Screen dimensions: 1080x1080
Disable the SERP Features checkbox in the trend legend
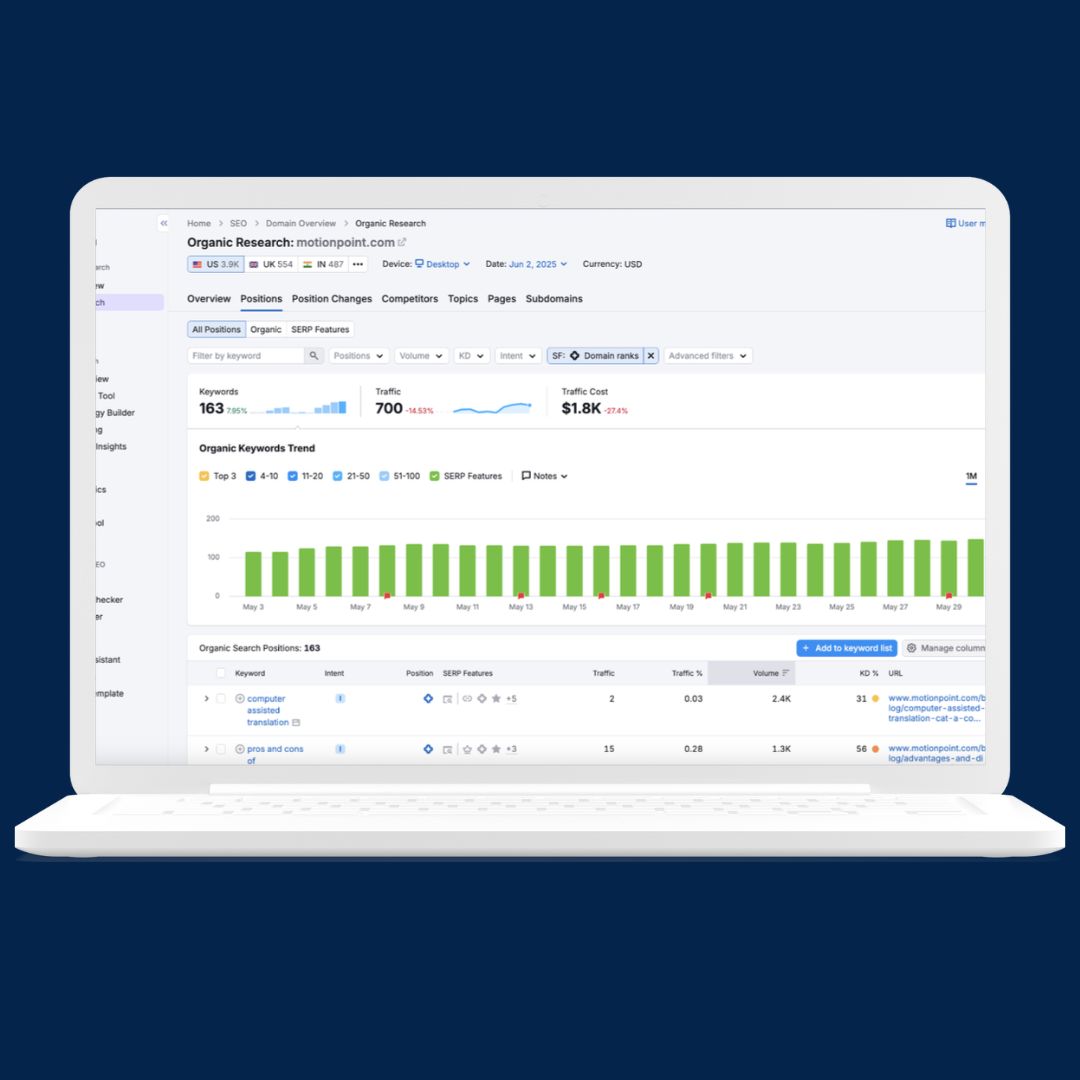click(x=434, y=476)
